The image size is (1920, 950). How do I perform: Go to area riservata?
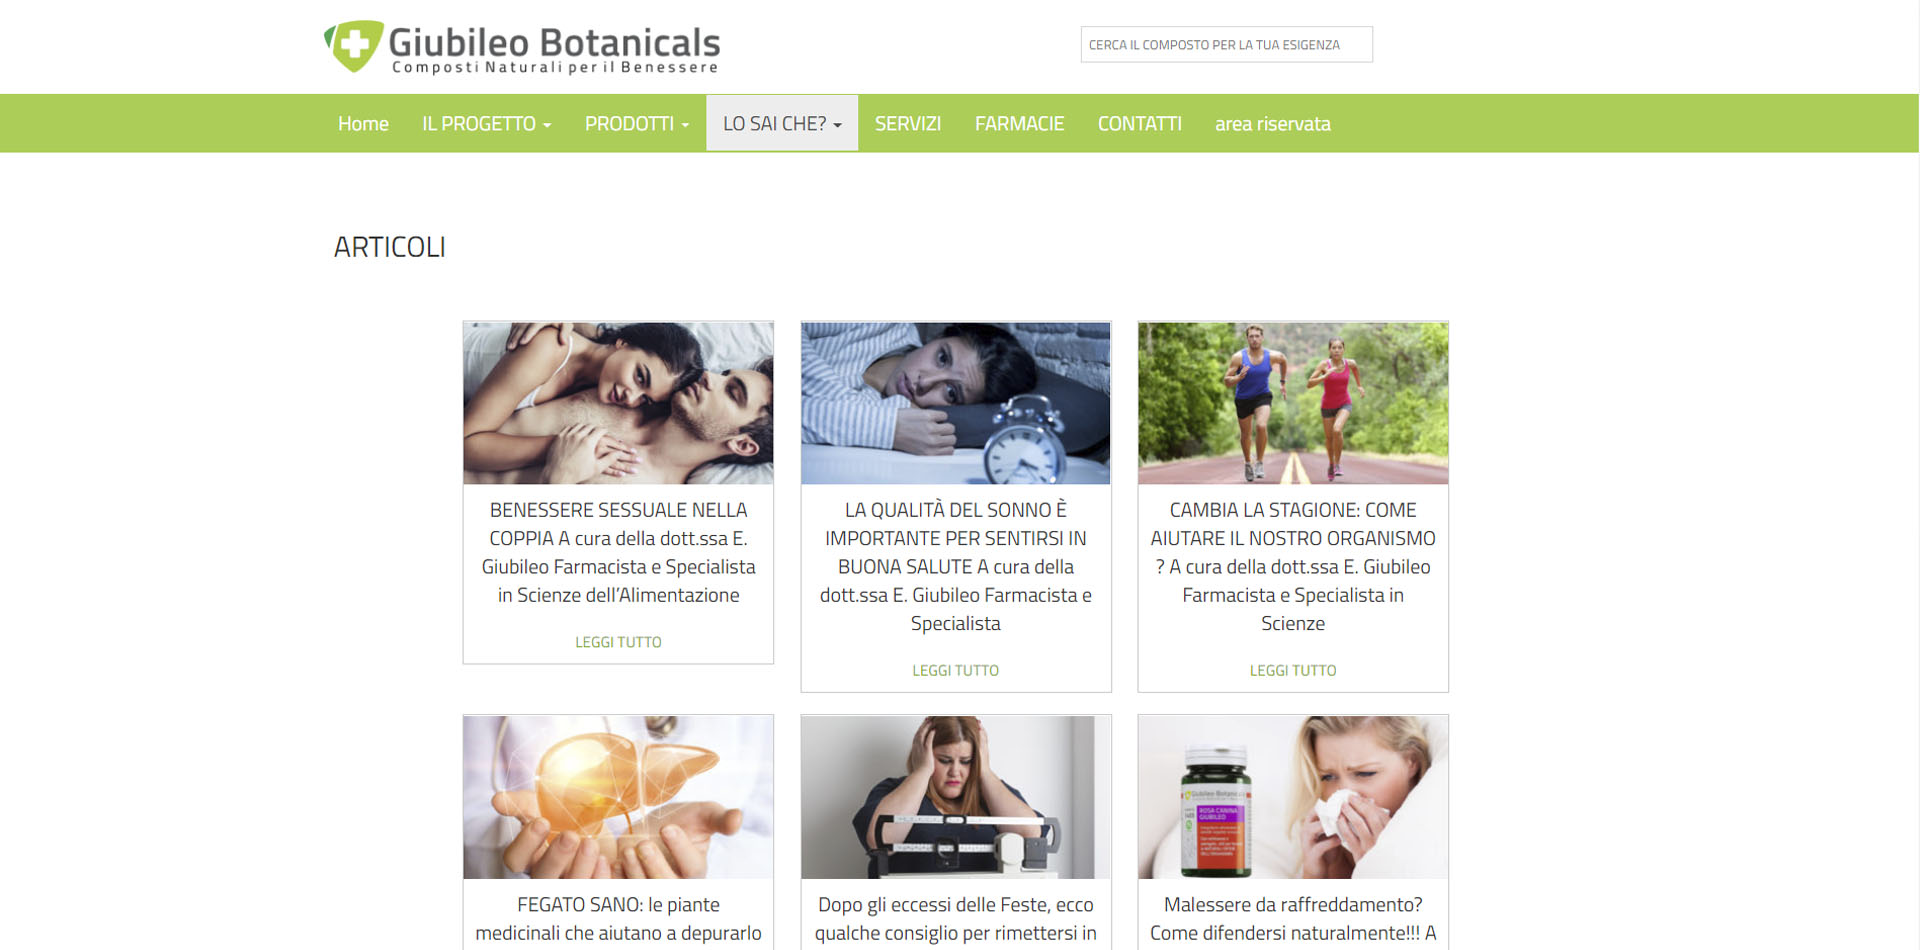(1272, 124)
